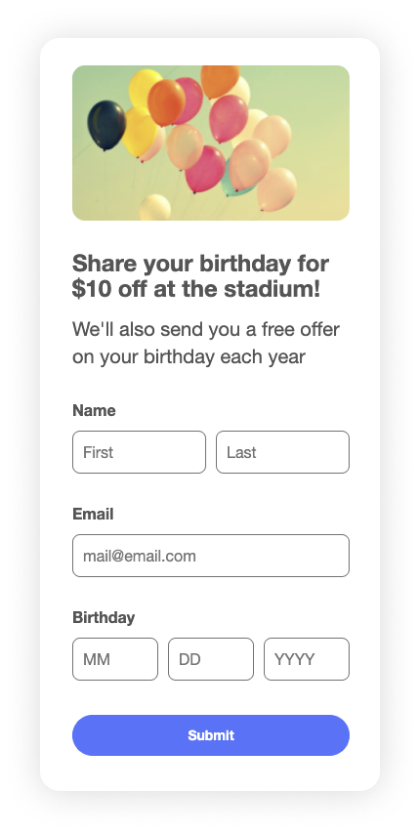
Task: Click the Email field label
Action: (x=93, y=514)
